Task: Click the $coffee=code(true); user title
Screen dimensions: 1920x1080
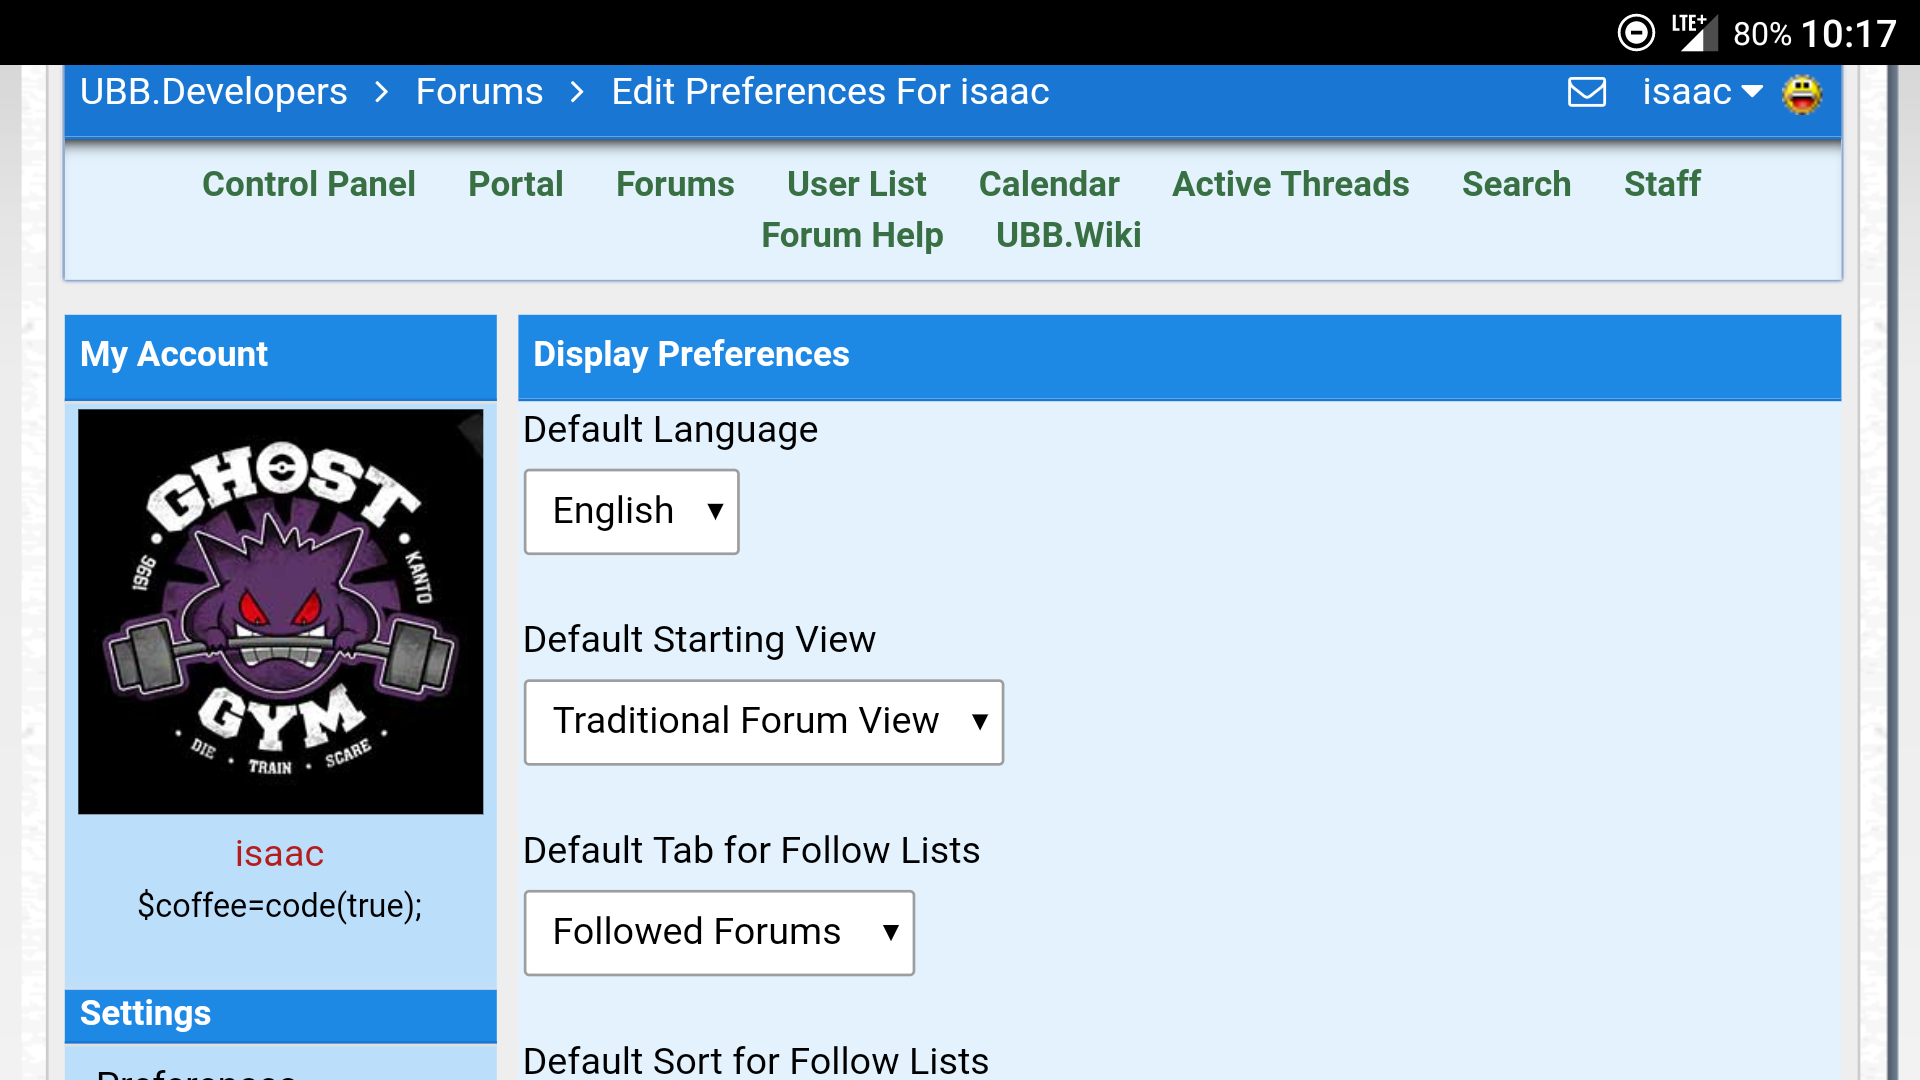Action: coord(280,905)
